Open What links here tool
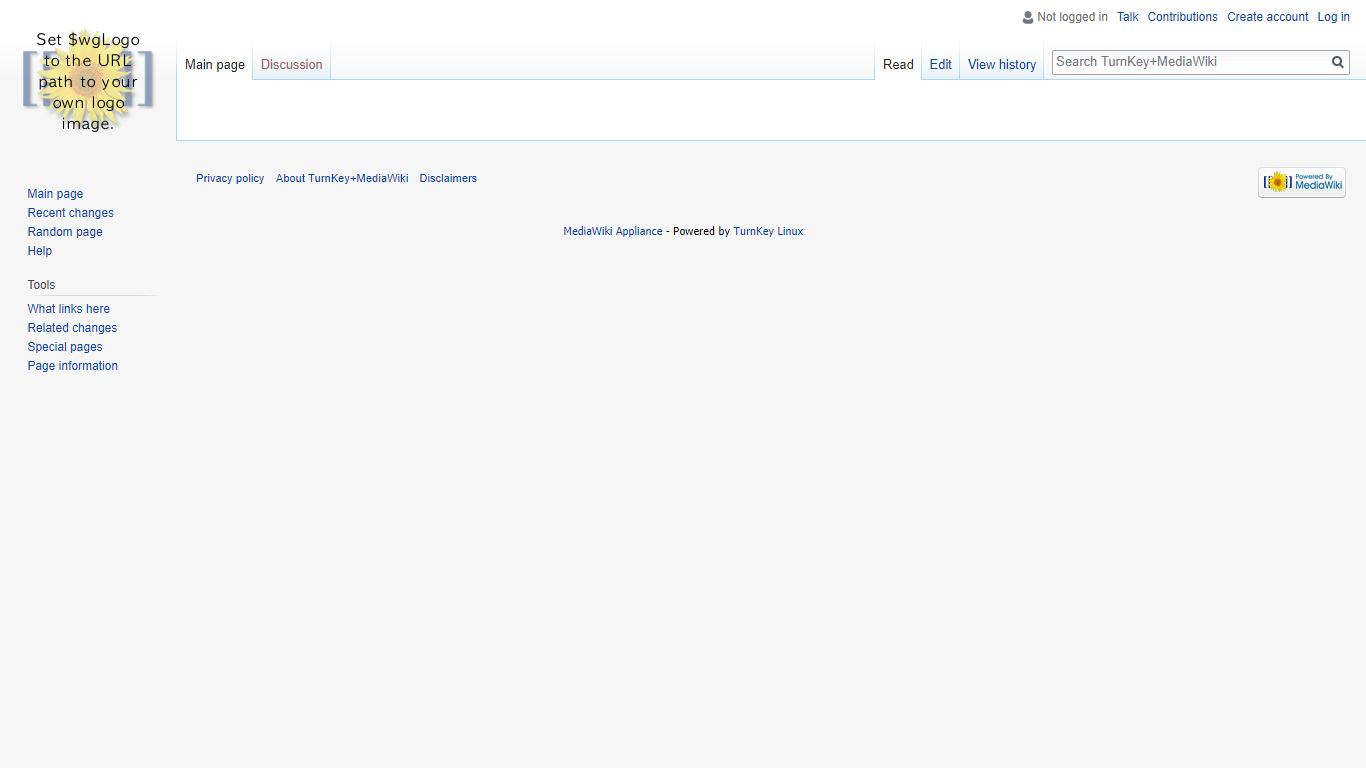The width and height of the screenshot is (1366, 768). [68, 309]
